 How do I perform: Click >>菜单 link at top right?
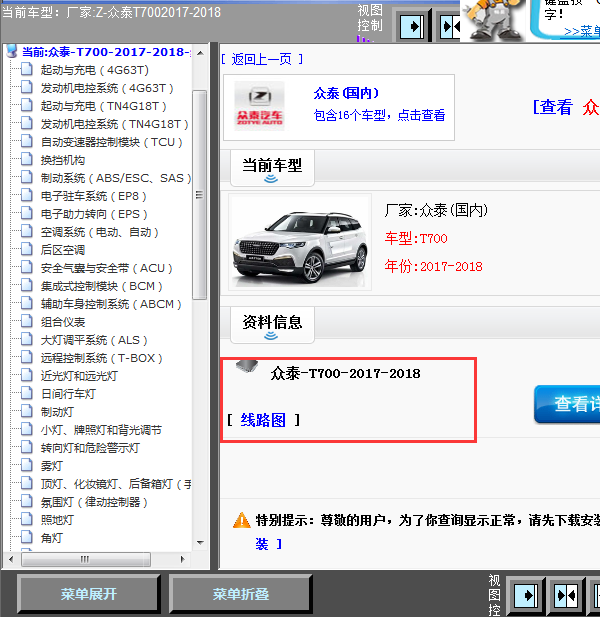(x=582, y=31)
